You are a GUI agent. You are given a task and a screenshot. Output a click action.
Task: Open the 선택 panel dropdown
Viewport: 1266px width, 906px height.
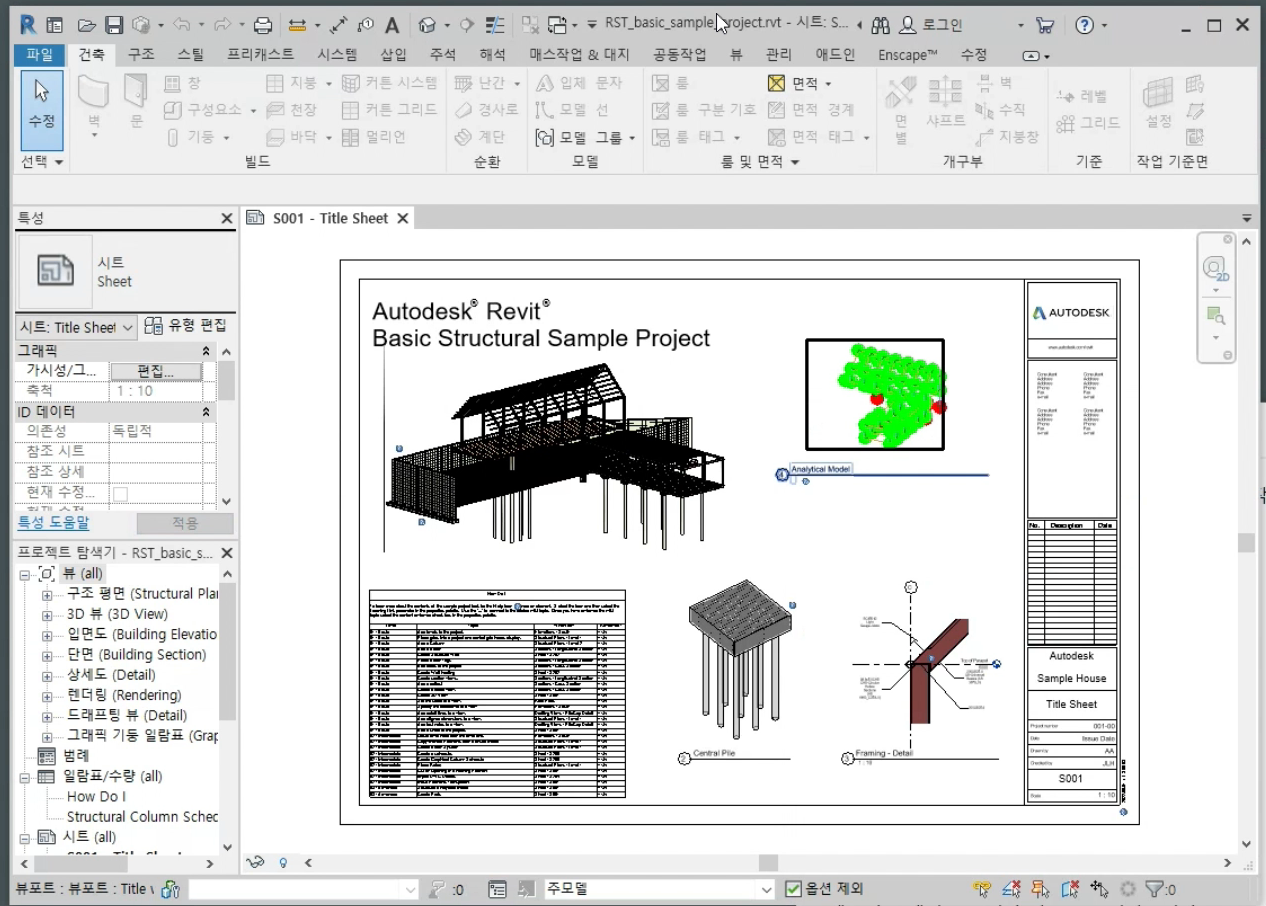[42, 161]
